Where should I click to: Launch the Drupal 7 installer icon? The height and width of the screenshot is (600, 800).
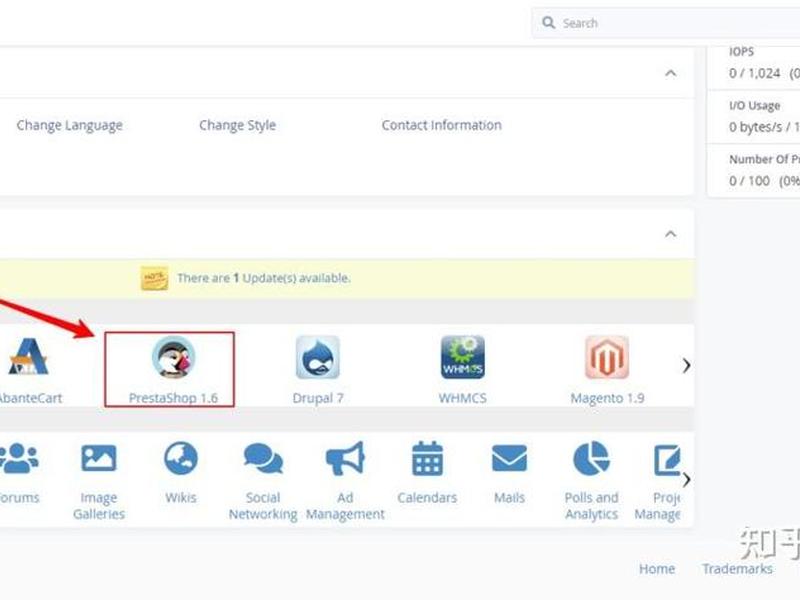(317, 357)
